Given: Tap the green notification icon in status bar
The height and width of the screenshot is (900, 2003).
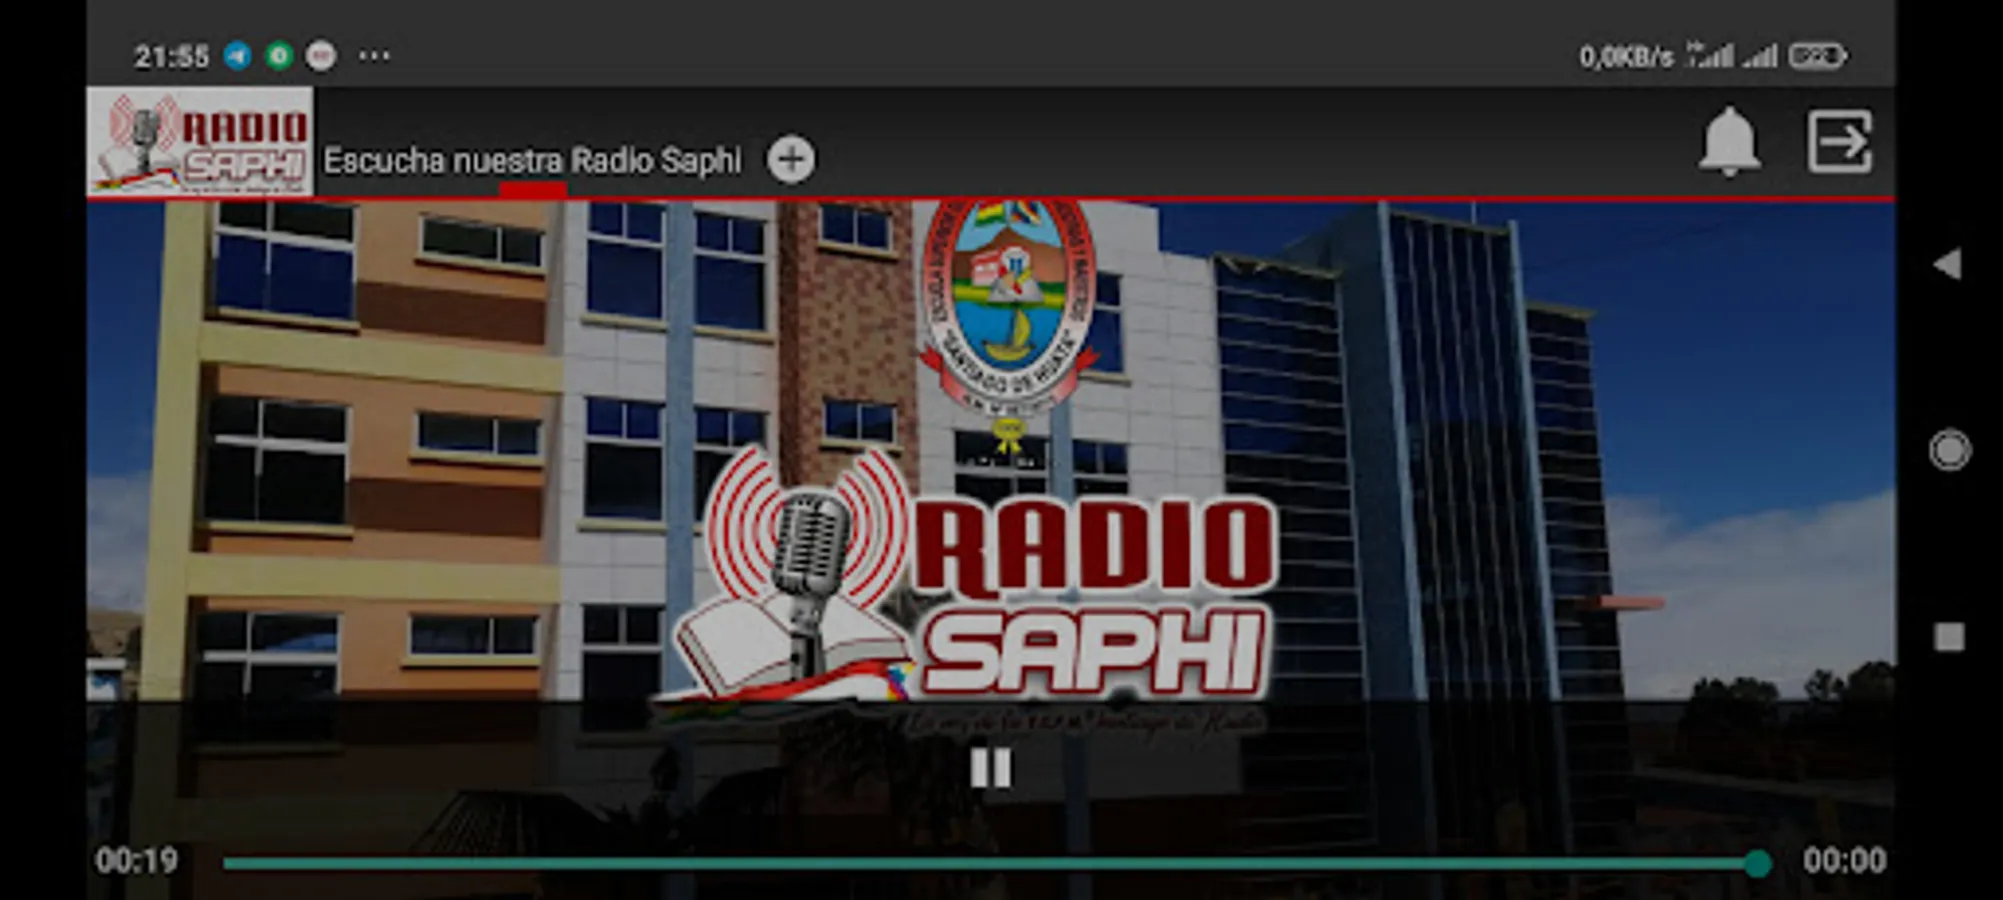Looking at the screenshot, I should 279,55.
